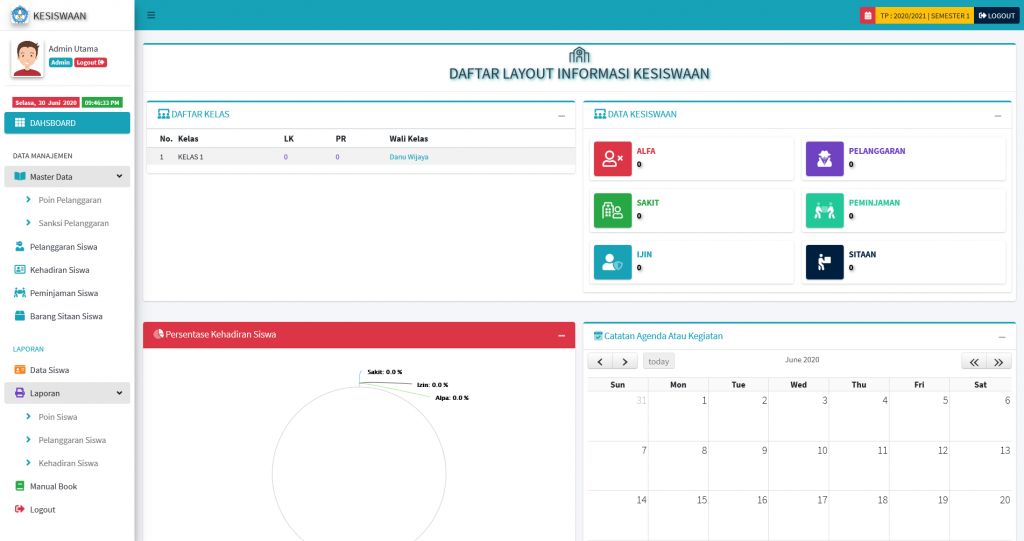Click the teal IJIN icon tile

click(612, 262)
